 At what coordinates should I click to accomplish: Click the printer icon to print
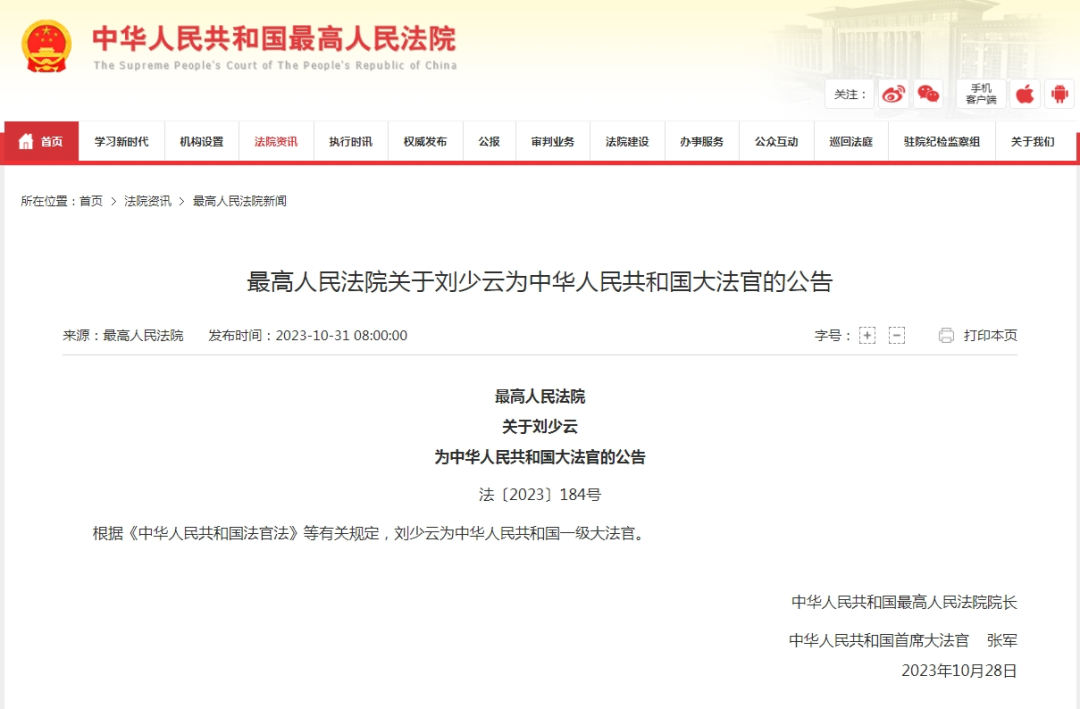click(947, 335)
